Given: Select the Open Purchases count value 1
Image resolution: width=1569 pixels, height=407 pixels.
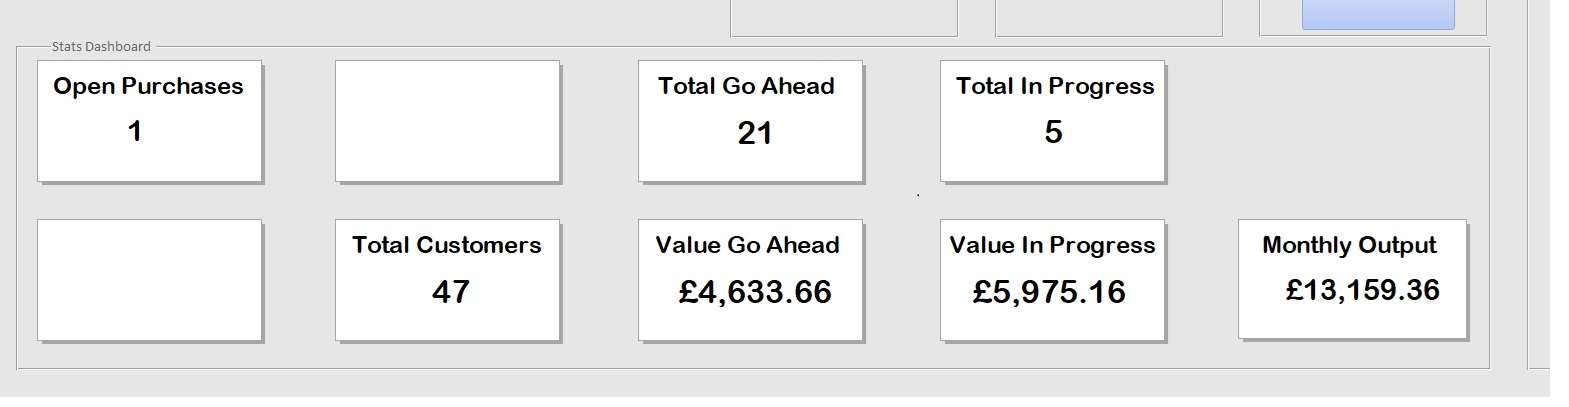Looking at the screenshot, I should (135, 131).
